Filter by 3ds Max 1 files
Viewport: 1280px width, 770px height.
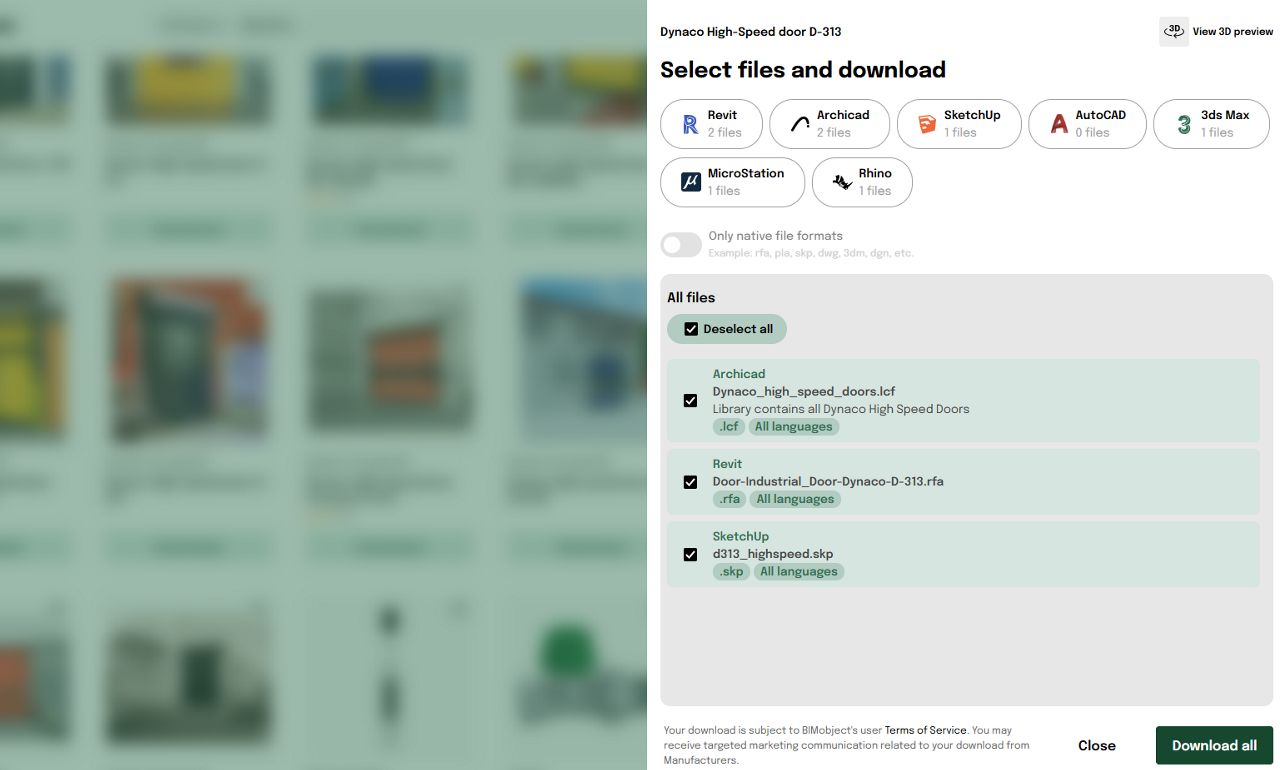[x=1211, y=124]
